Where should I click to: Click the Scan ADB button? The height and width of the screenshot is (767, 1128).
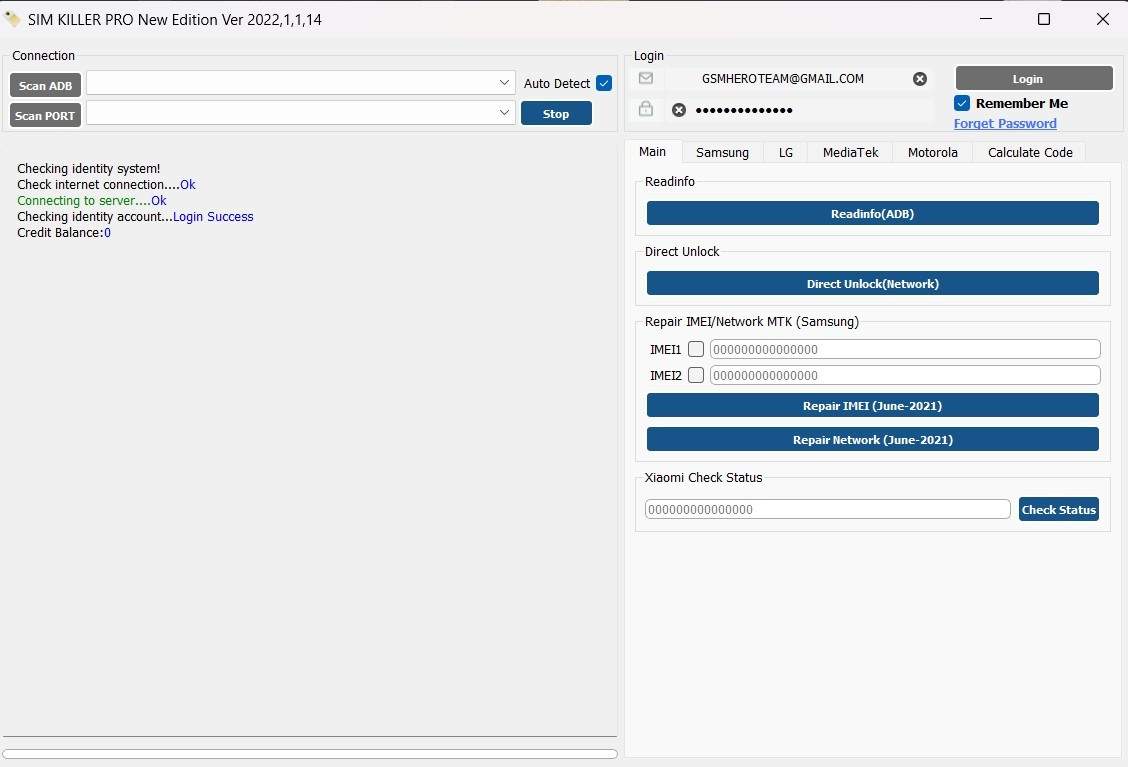[x=45, y=86]
